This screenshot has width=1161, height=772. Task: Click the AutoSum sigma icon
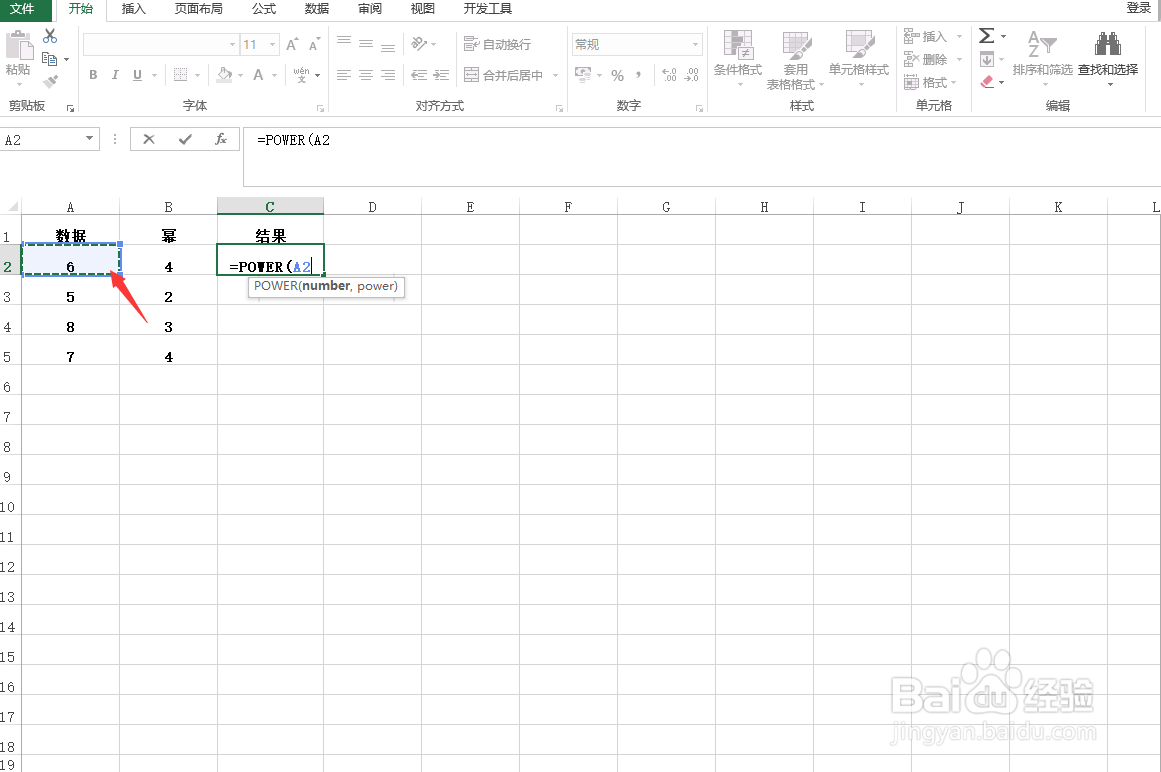[x=987, y=36]
